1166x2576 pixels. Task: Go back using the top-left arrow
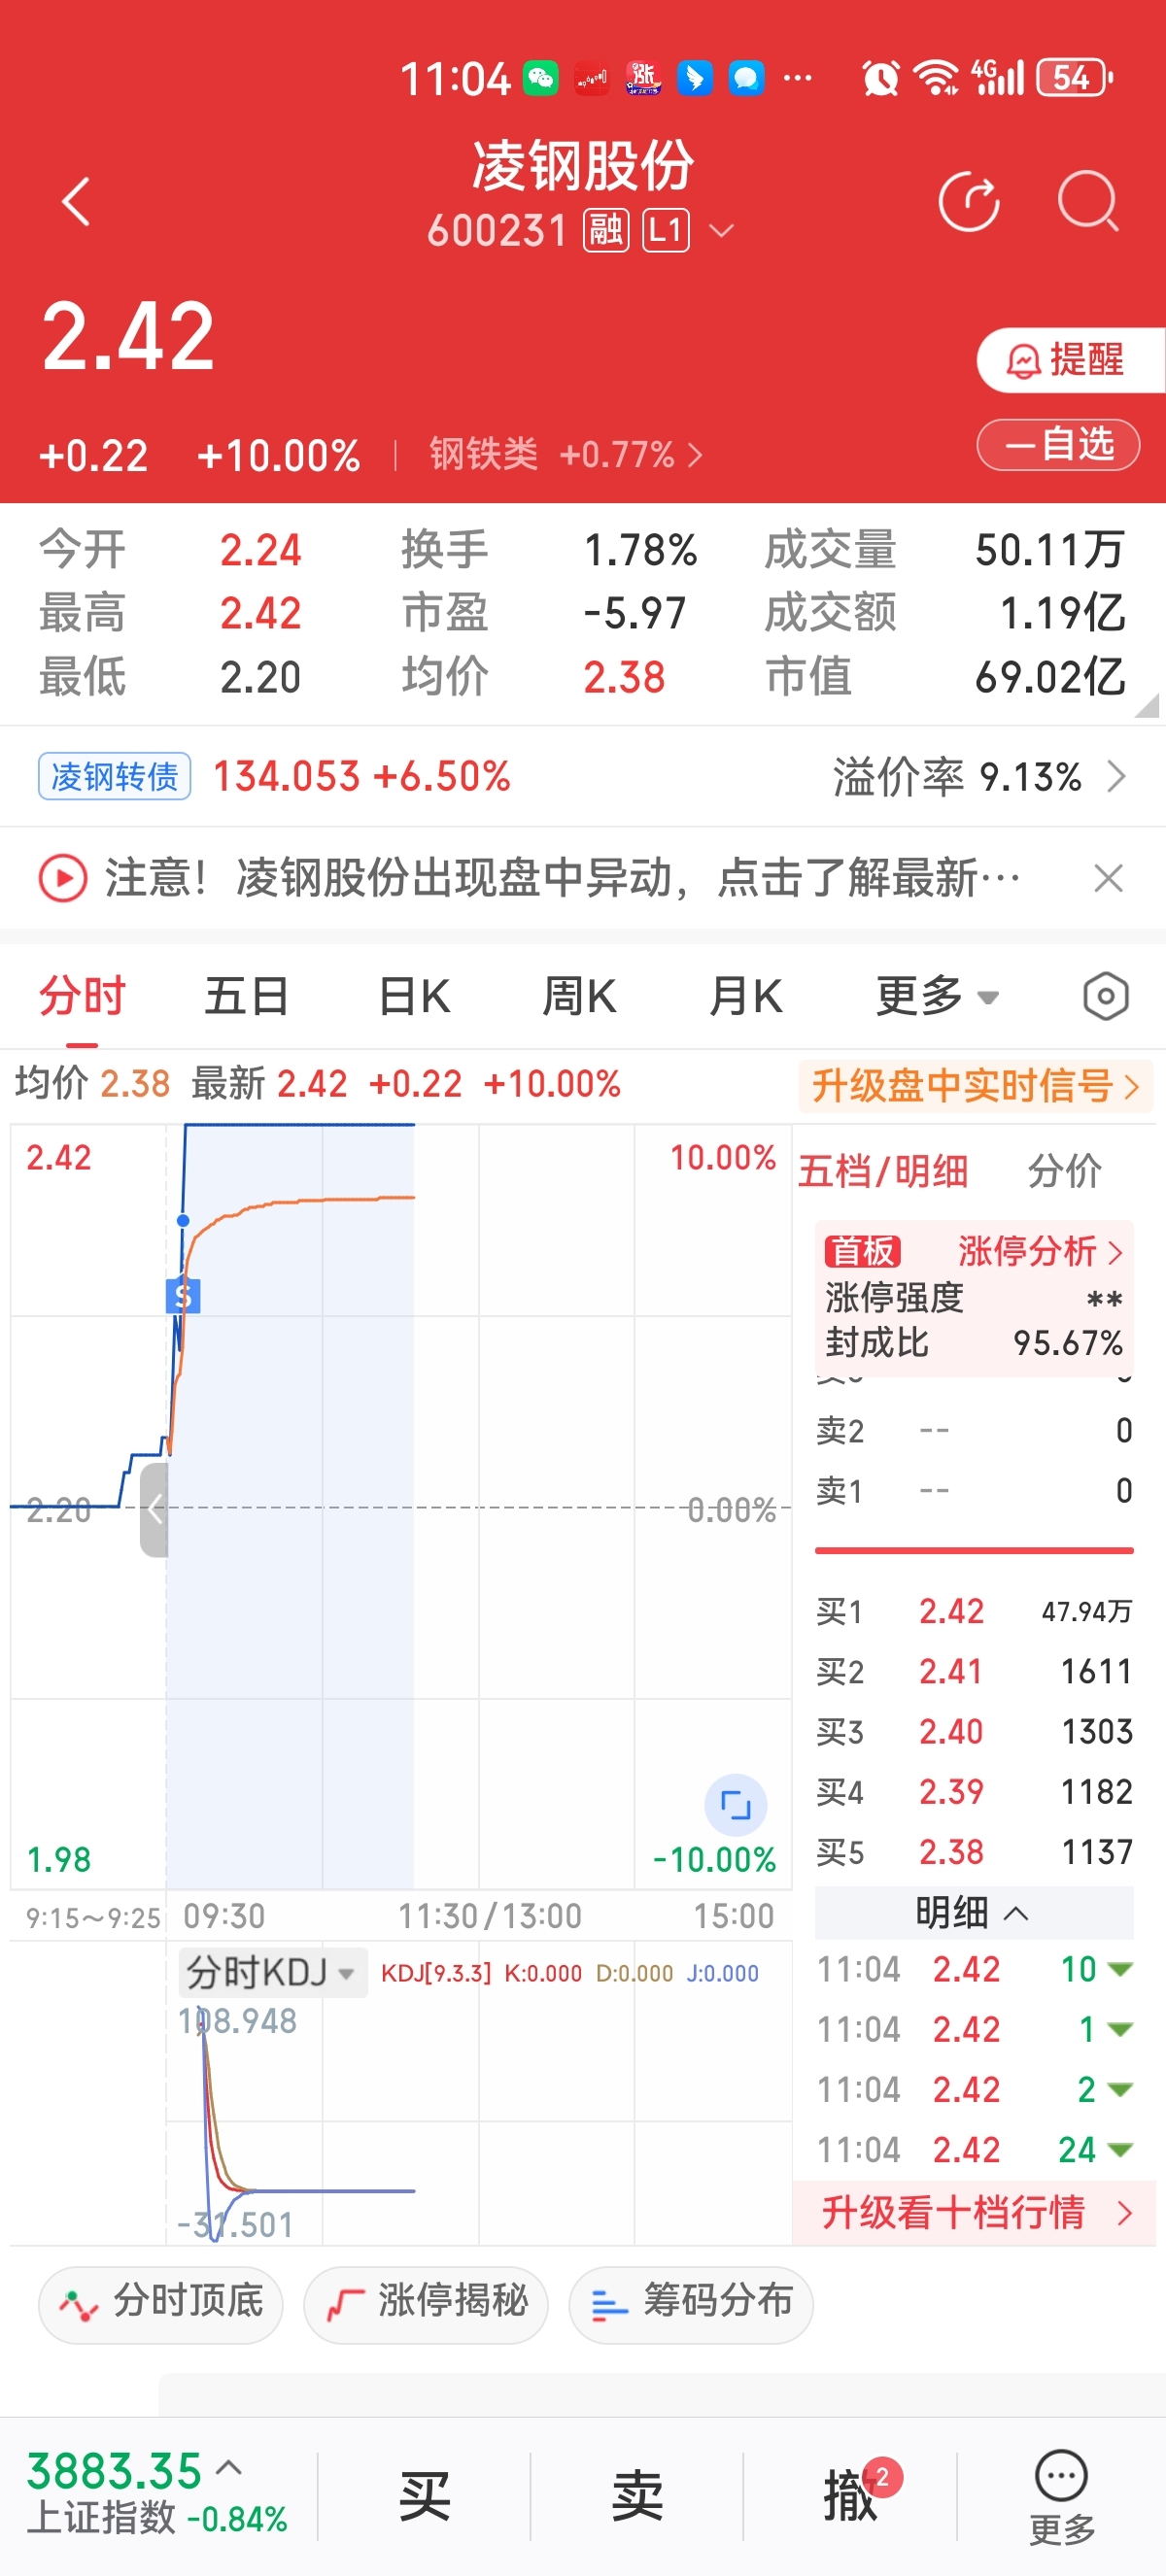click(x=76, y=202)
